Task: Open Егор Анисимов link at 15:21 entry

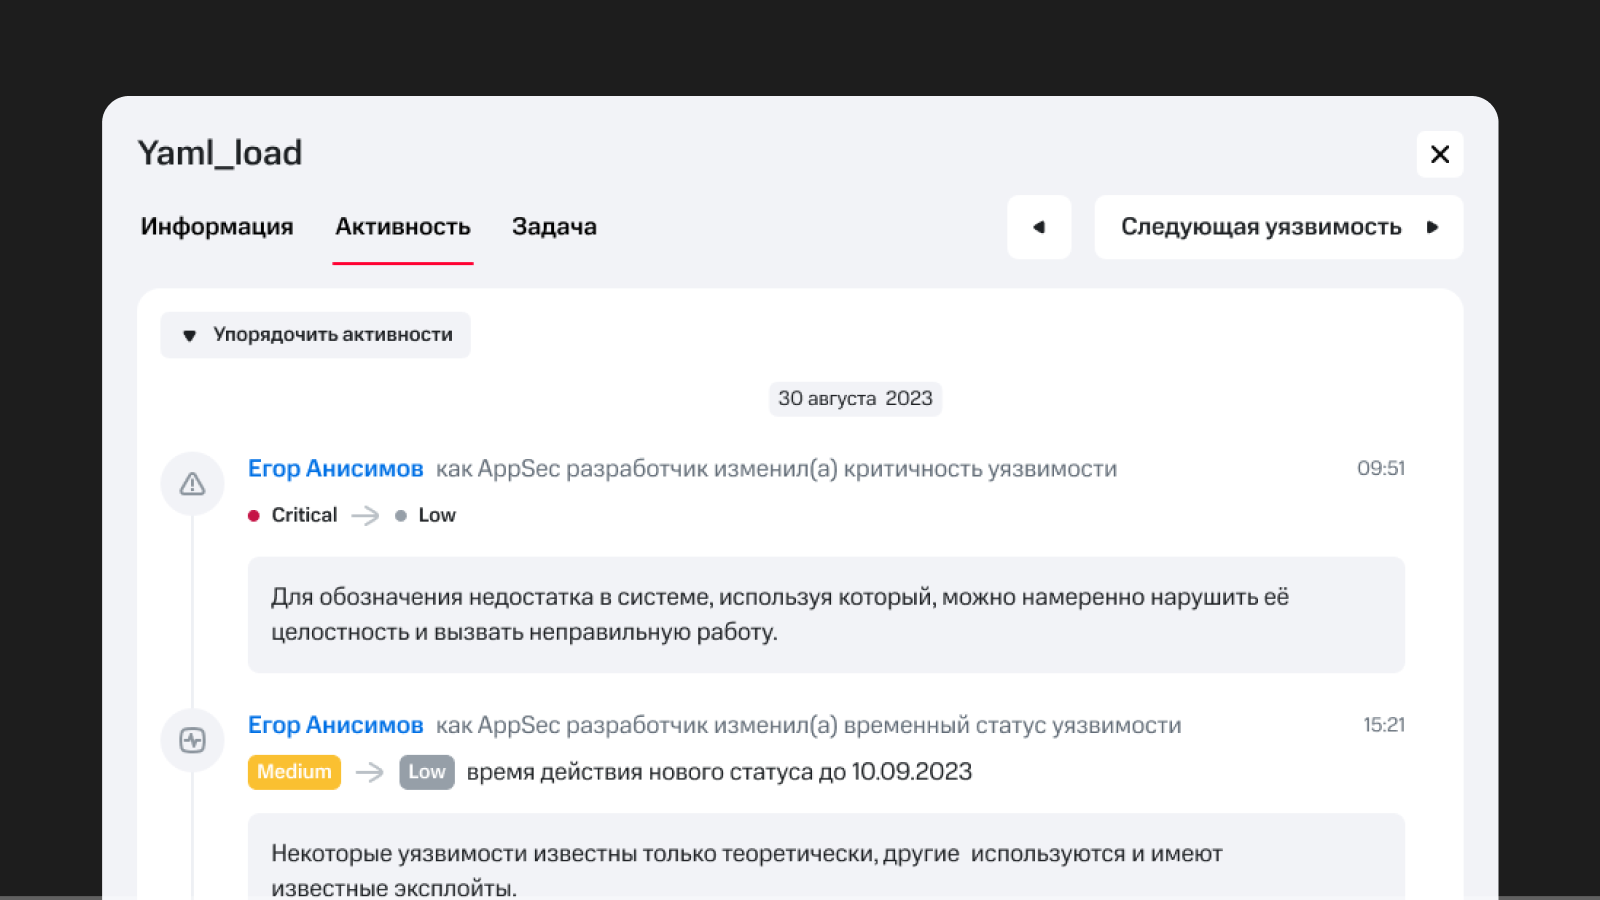Action: (x=335, y=725)
